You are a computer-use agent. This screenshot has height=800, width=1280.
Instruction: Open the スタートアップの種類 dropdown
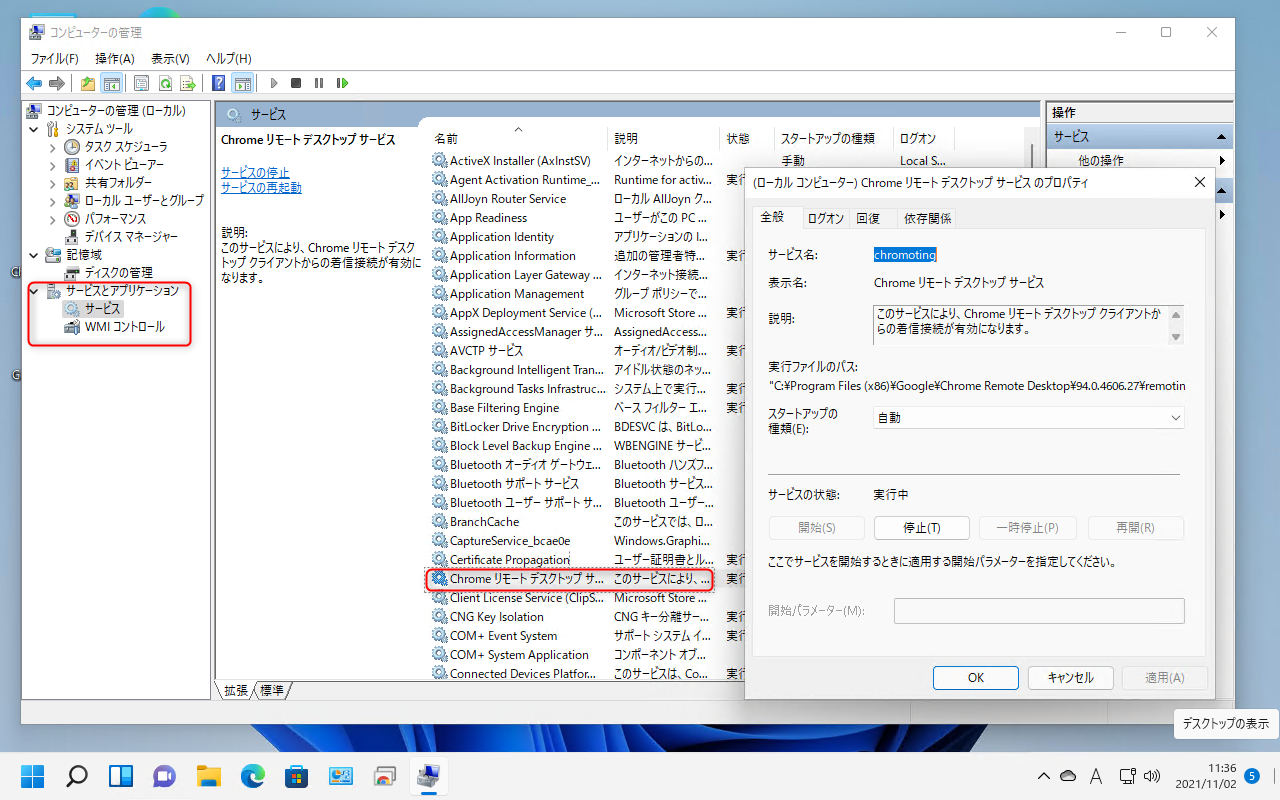pyautogui.click(x=1029, y=418)
